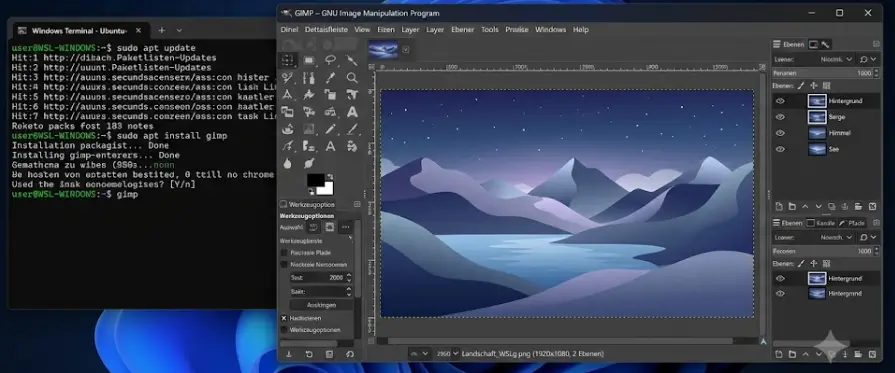Image resolution: width=895 pixels, height=373 pixels.
Task: Open Nowsch. mode dropdown below Kanäle tab
Action: [x=837, y=237]
